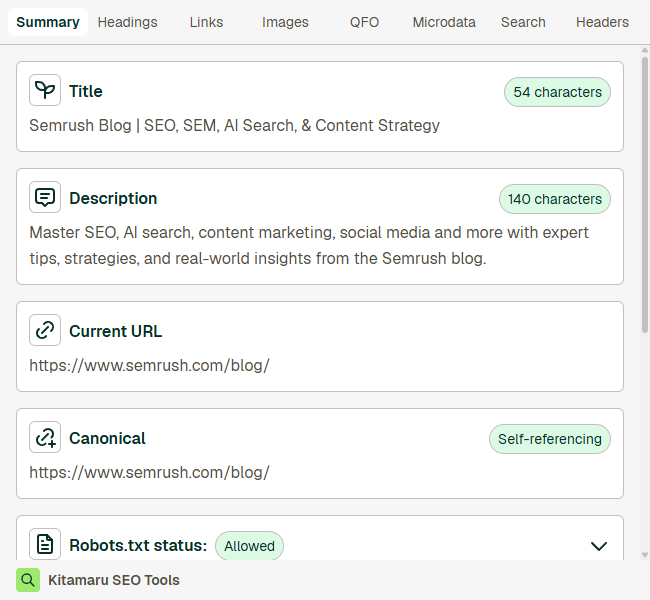This screenshot has width=650, height=600.
Task: Click the 'Title' card heading
Action: 86,91
